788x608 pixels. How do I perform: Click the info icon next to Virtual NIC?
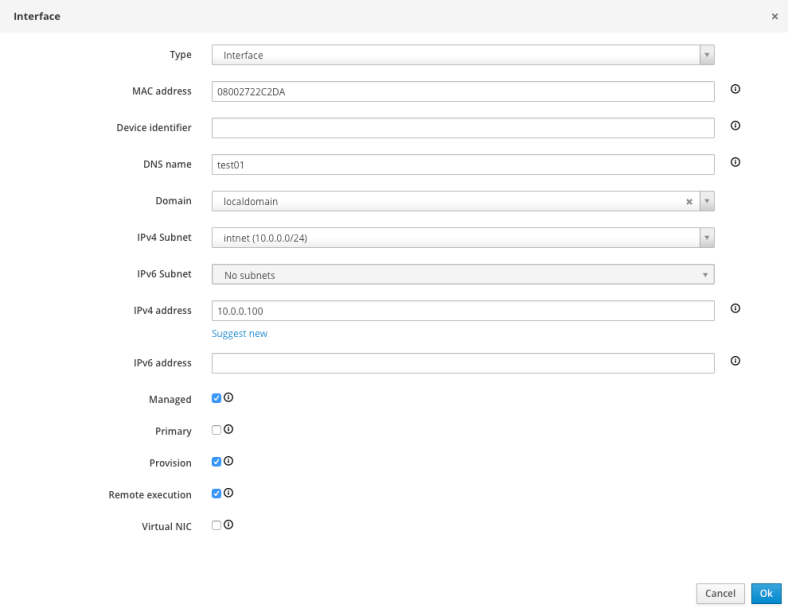228,525
